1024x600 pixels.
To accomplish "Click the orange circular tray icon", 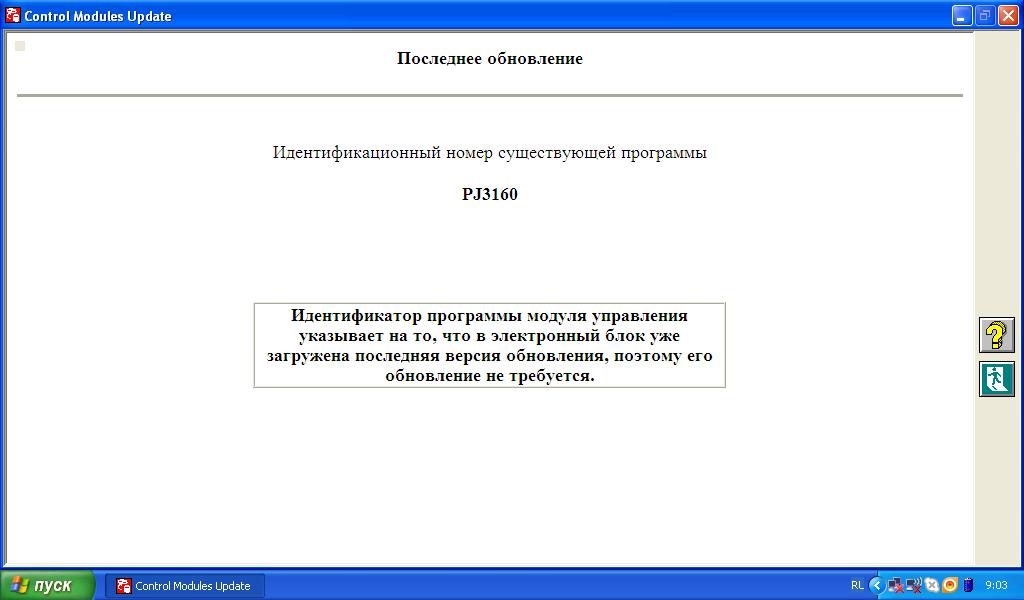I will [x=950, y=585].
